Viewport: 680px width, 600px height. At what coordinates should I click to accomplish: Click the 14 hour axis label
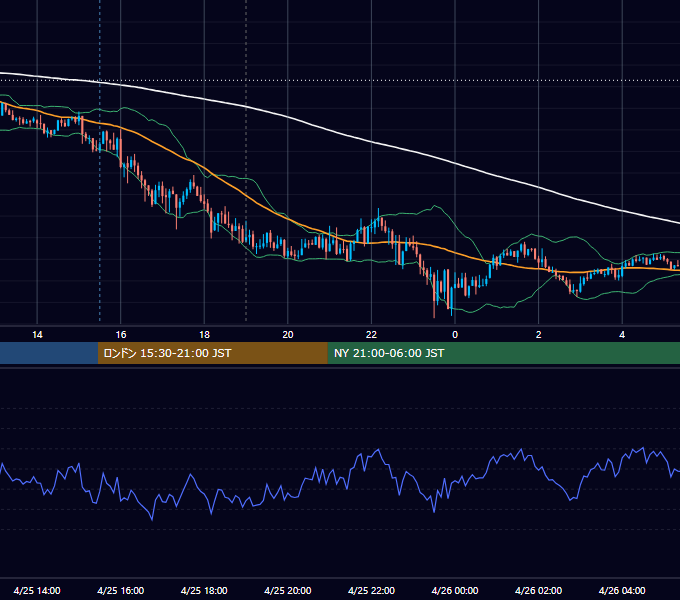pos(37,335)
